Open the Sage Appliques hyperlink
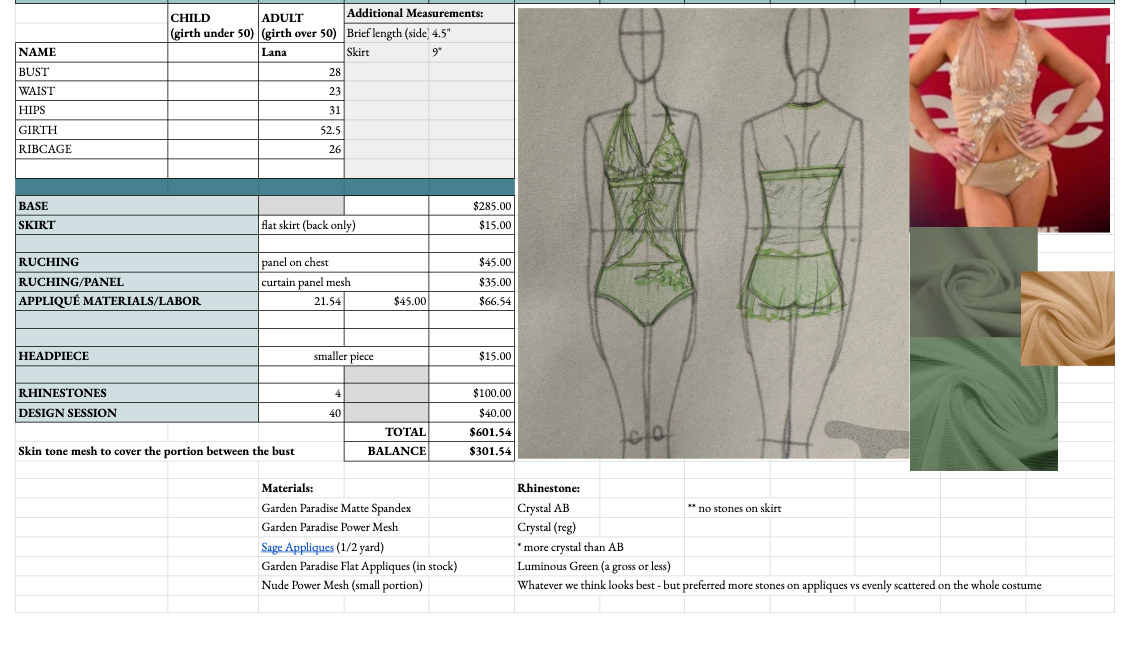 pyautogui.click(x=297, y=547)
